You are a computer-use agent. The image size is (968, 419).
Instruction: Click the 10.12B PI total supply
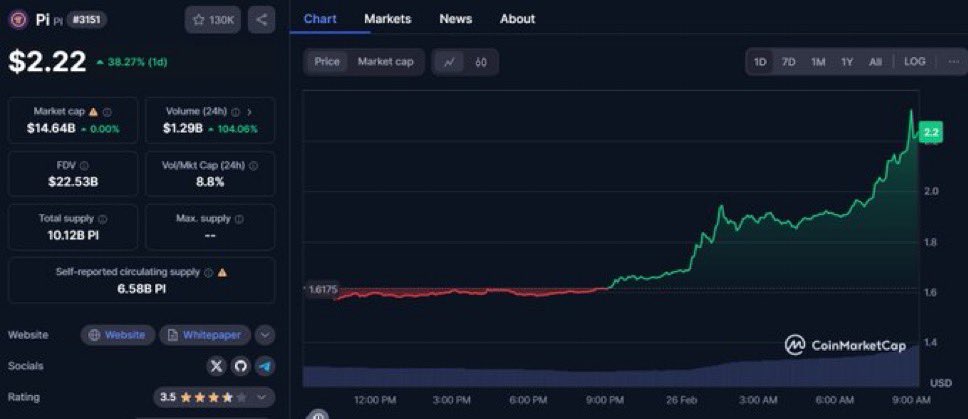(x=73, y=235)
